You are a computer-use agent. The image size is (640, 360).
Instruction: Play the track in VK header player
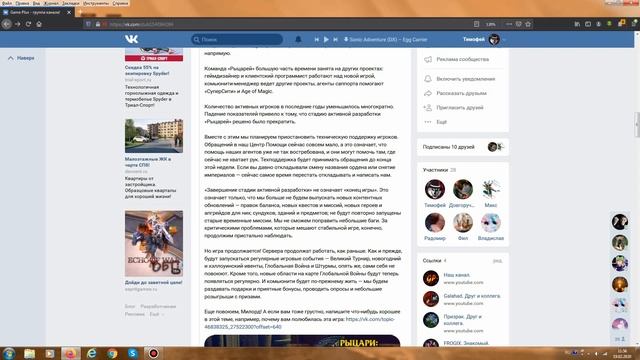(x=326, y=40)
